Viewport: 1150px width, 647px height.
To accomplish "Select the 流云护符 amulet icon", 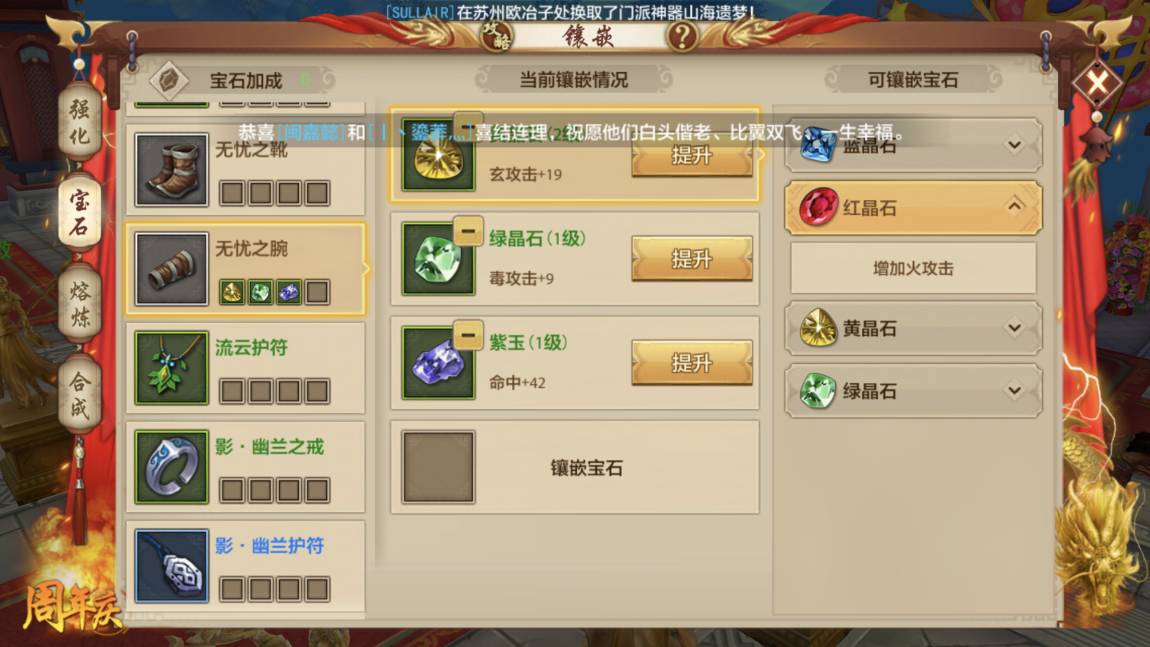I will click(x=172, y=368).
